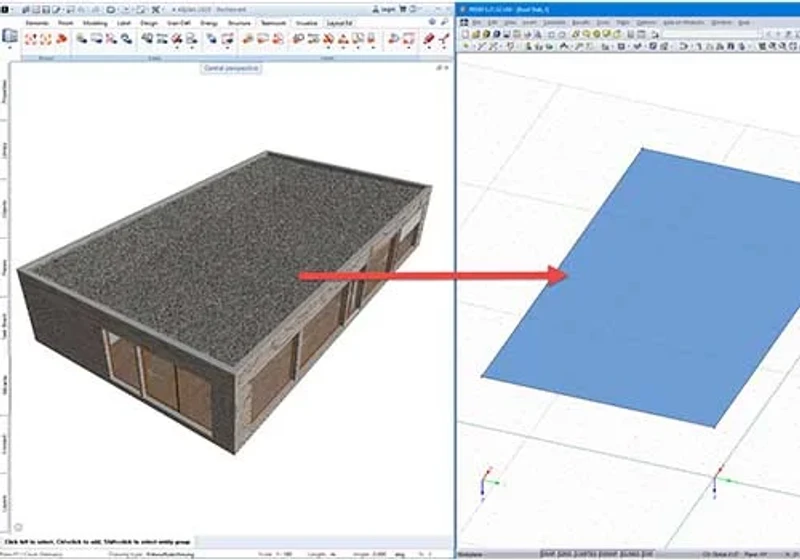800x560 pixels.
Task: Click the login button in the title bar
Action: tap(384, 9)
